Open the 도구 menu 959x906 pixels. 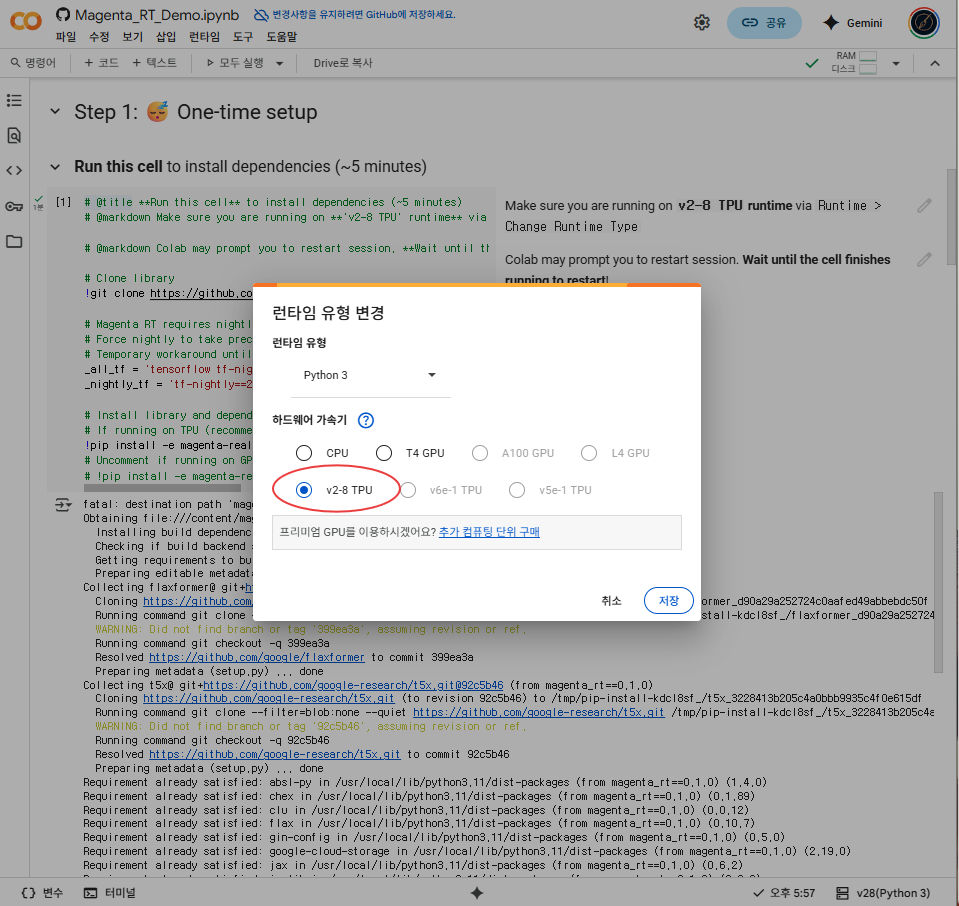coord(243,37)
